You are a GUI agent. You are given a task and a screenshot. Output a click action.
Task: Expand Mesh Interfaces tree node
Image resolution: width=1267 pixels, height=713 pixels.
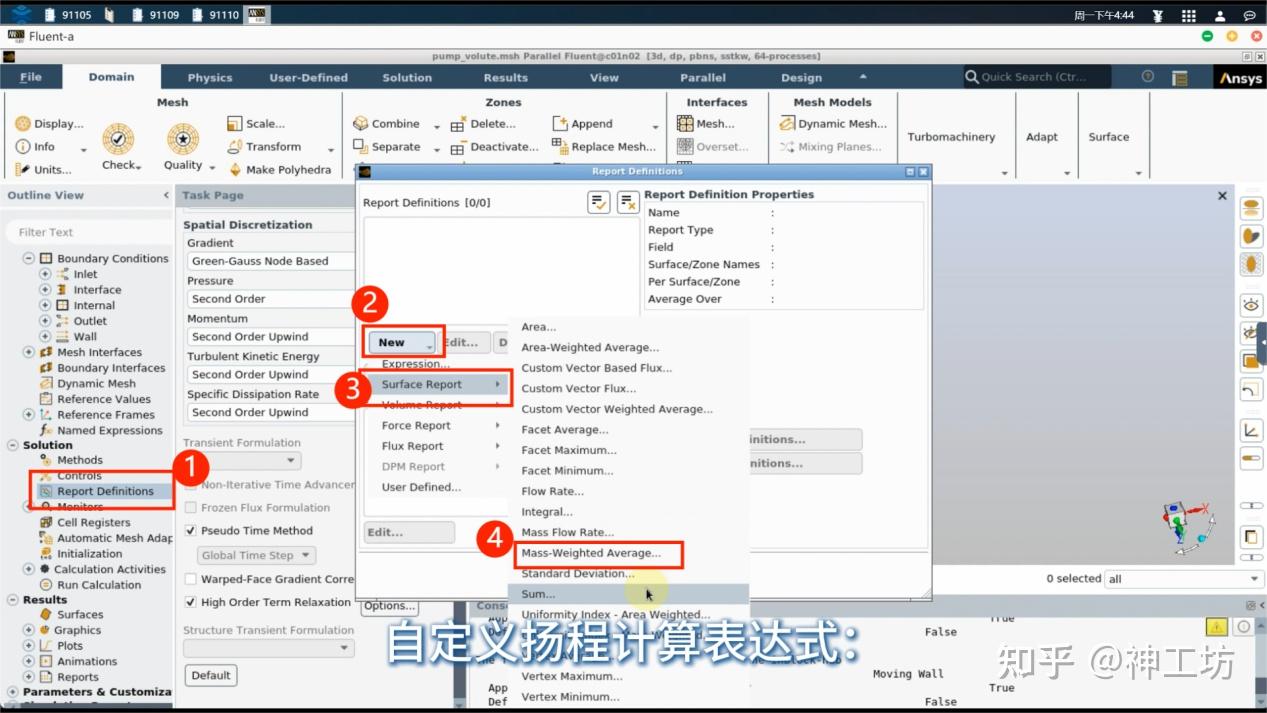click(29, 352)
